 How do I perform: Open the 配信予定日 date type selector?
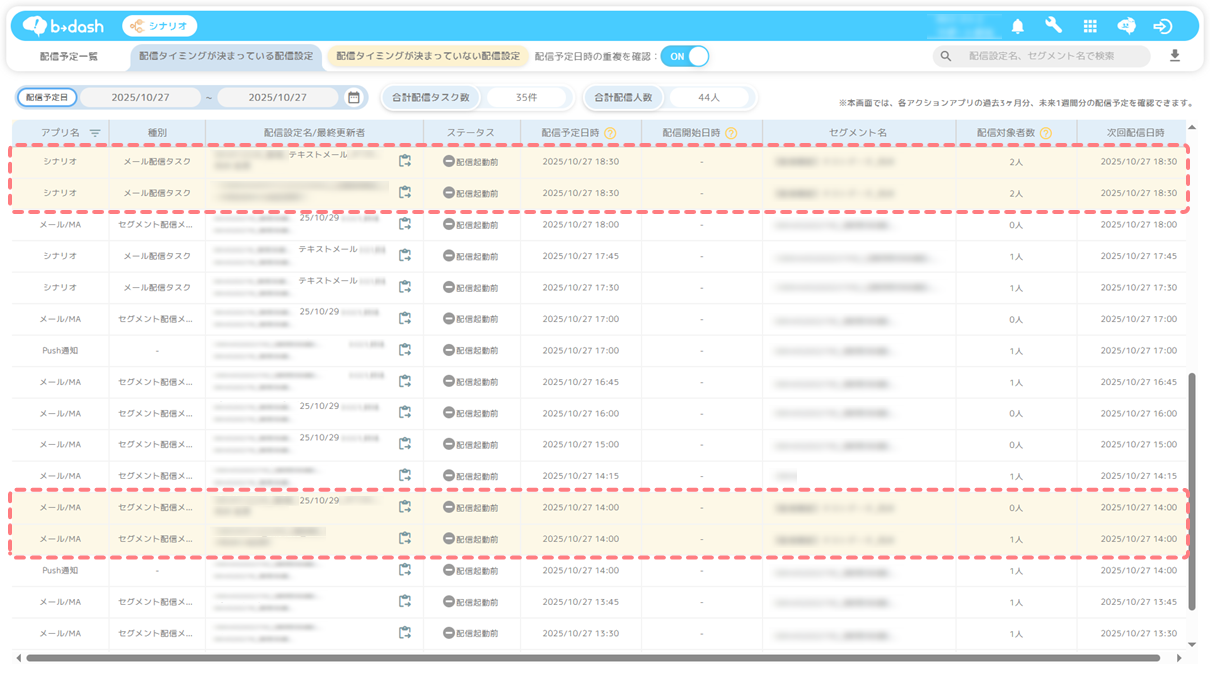(47, 98)
